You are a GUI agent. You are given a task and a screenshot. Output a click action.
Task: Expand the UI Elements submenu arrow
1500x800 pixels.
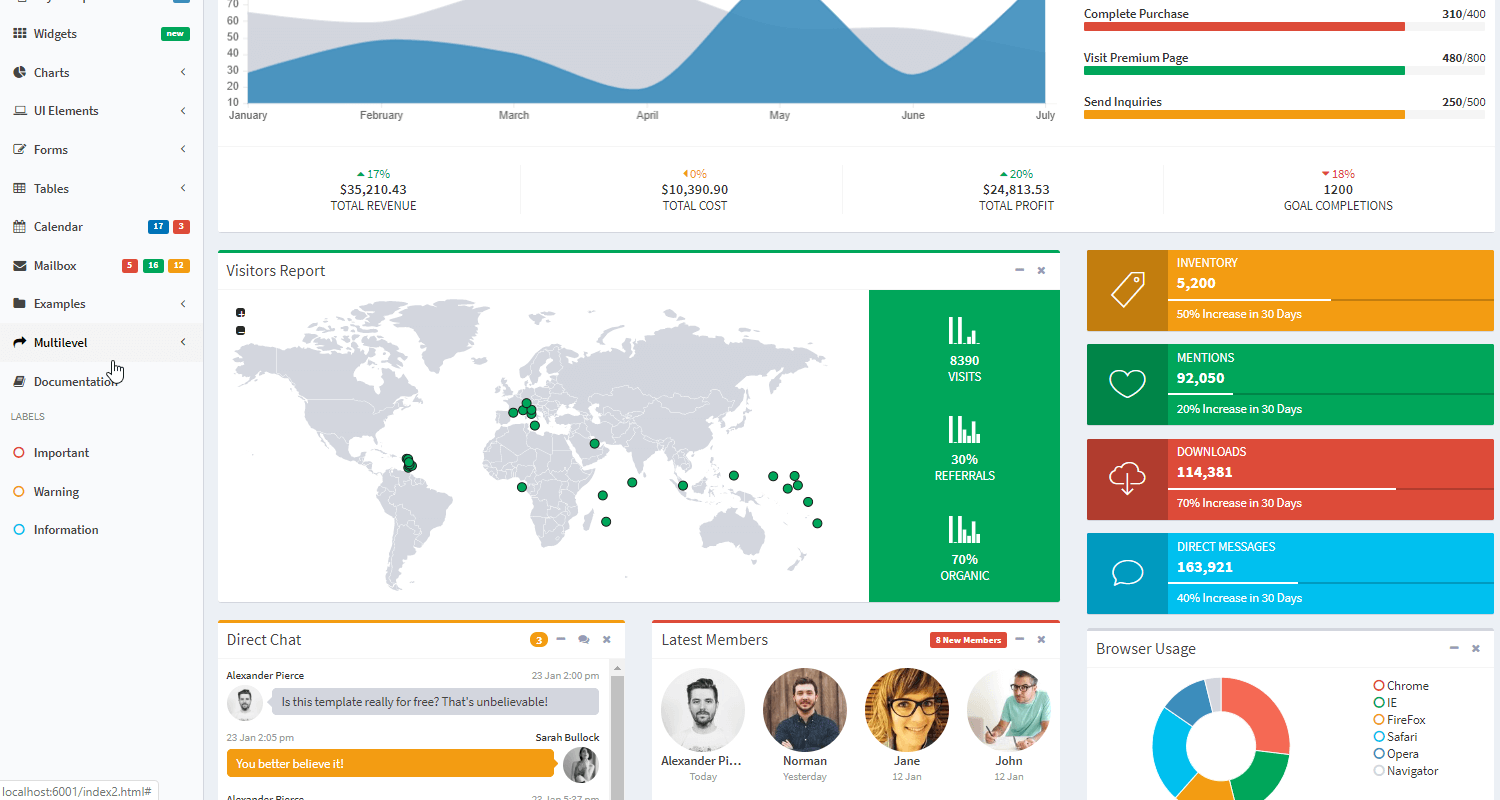[x=183, y=111]
